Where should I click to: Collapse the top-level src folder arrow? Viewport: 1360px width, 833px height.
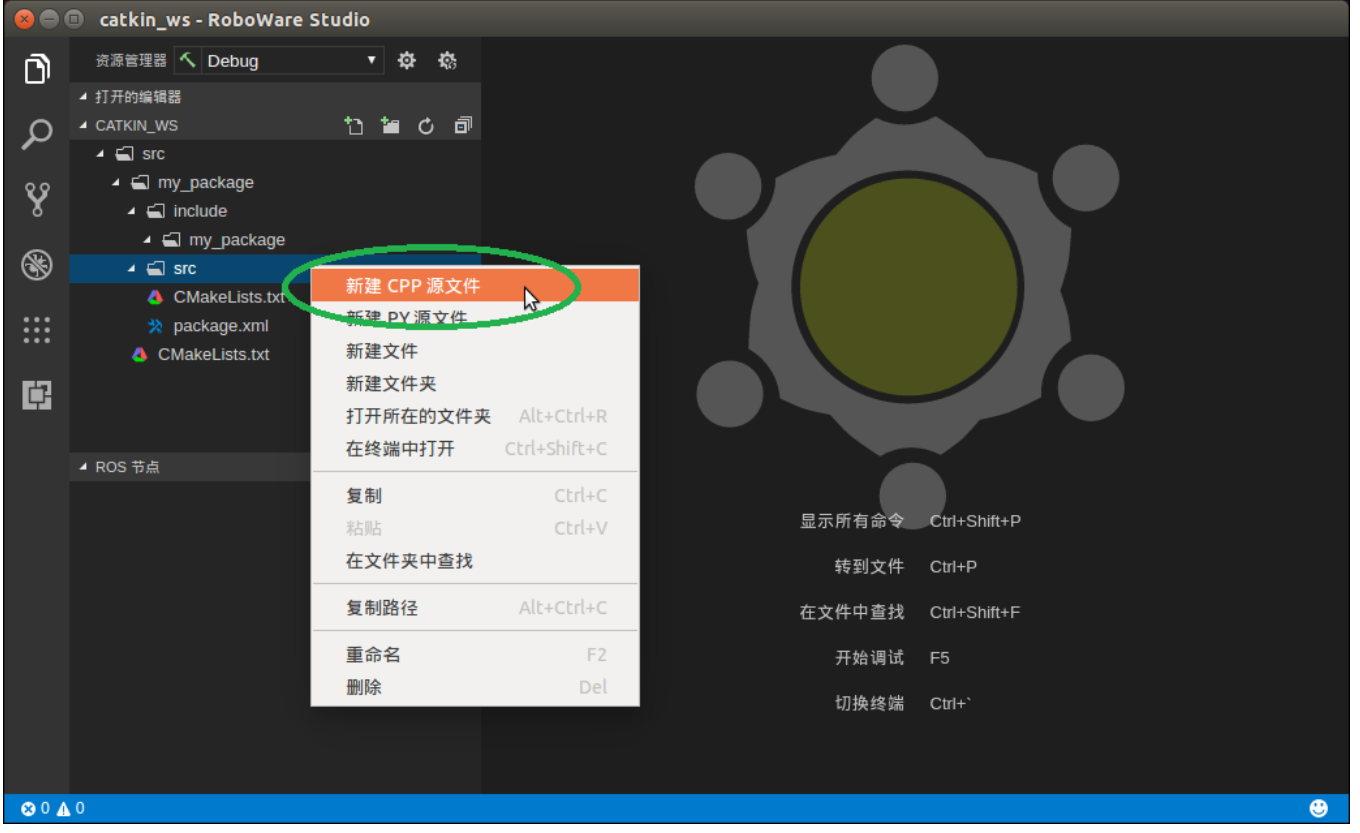(x=100, y=154)
